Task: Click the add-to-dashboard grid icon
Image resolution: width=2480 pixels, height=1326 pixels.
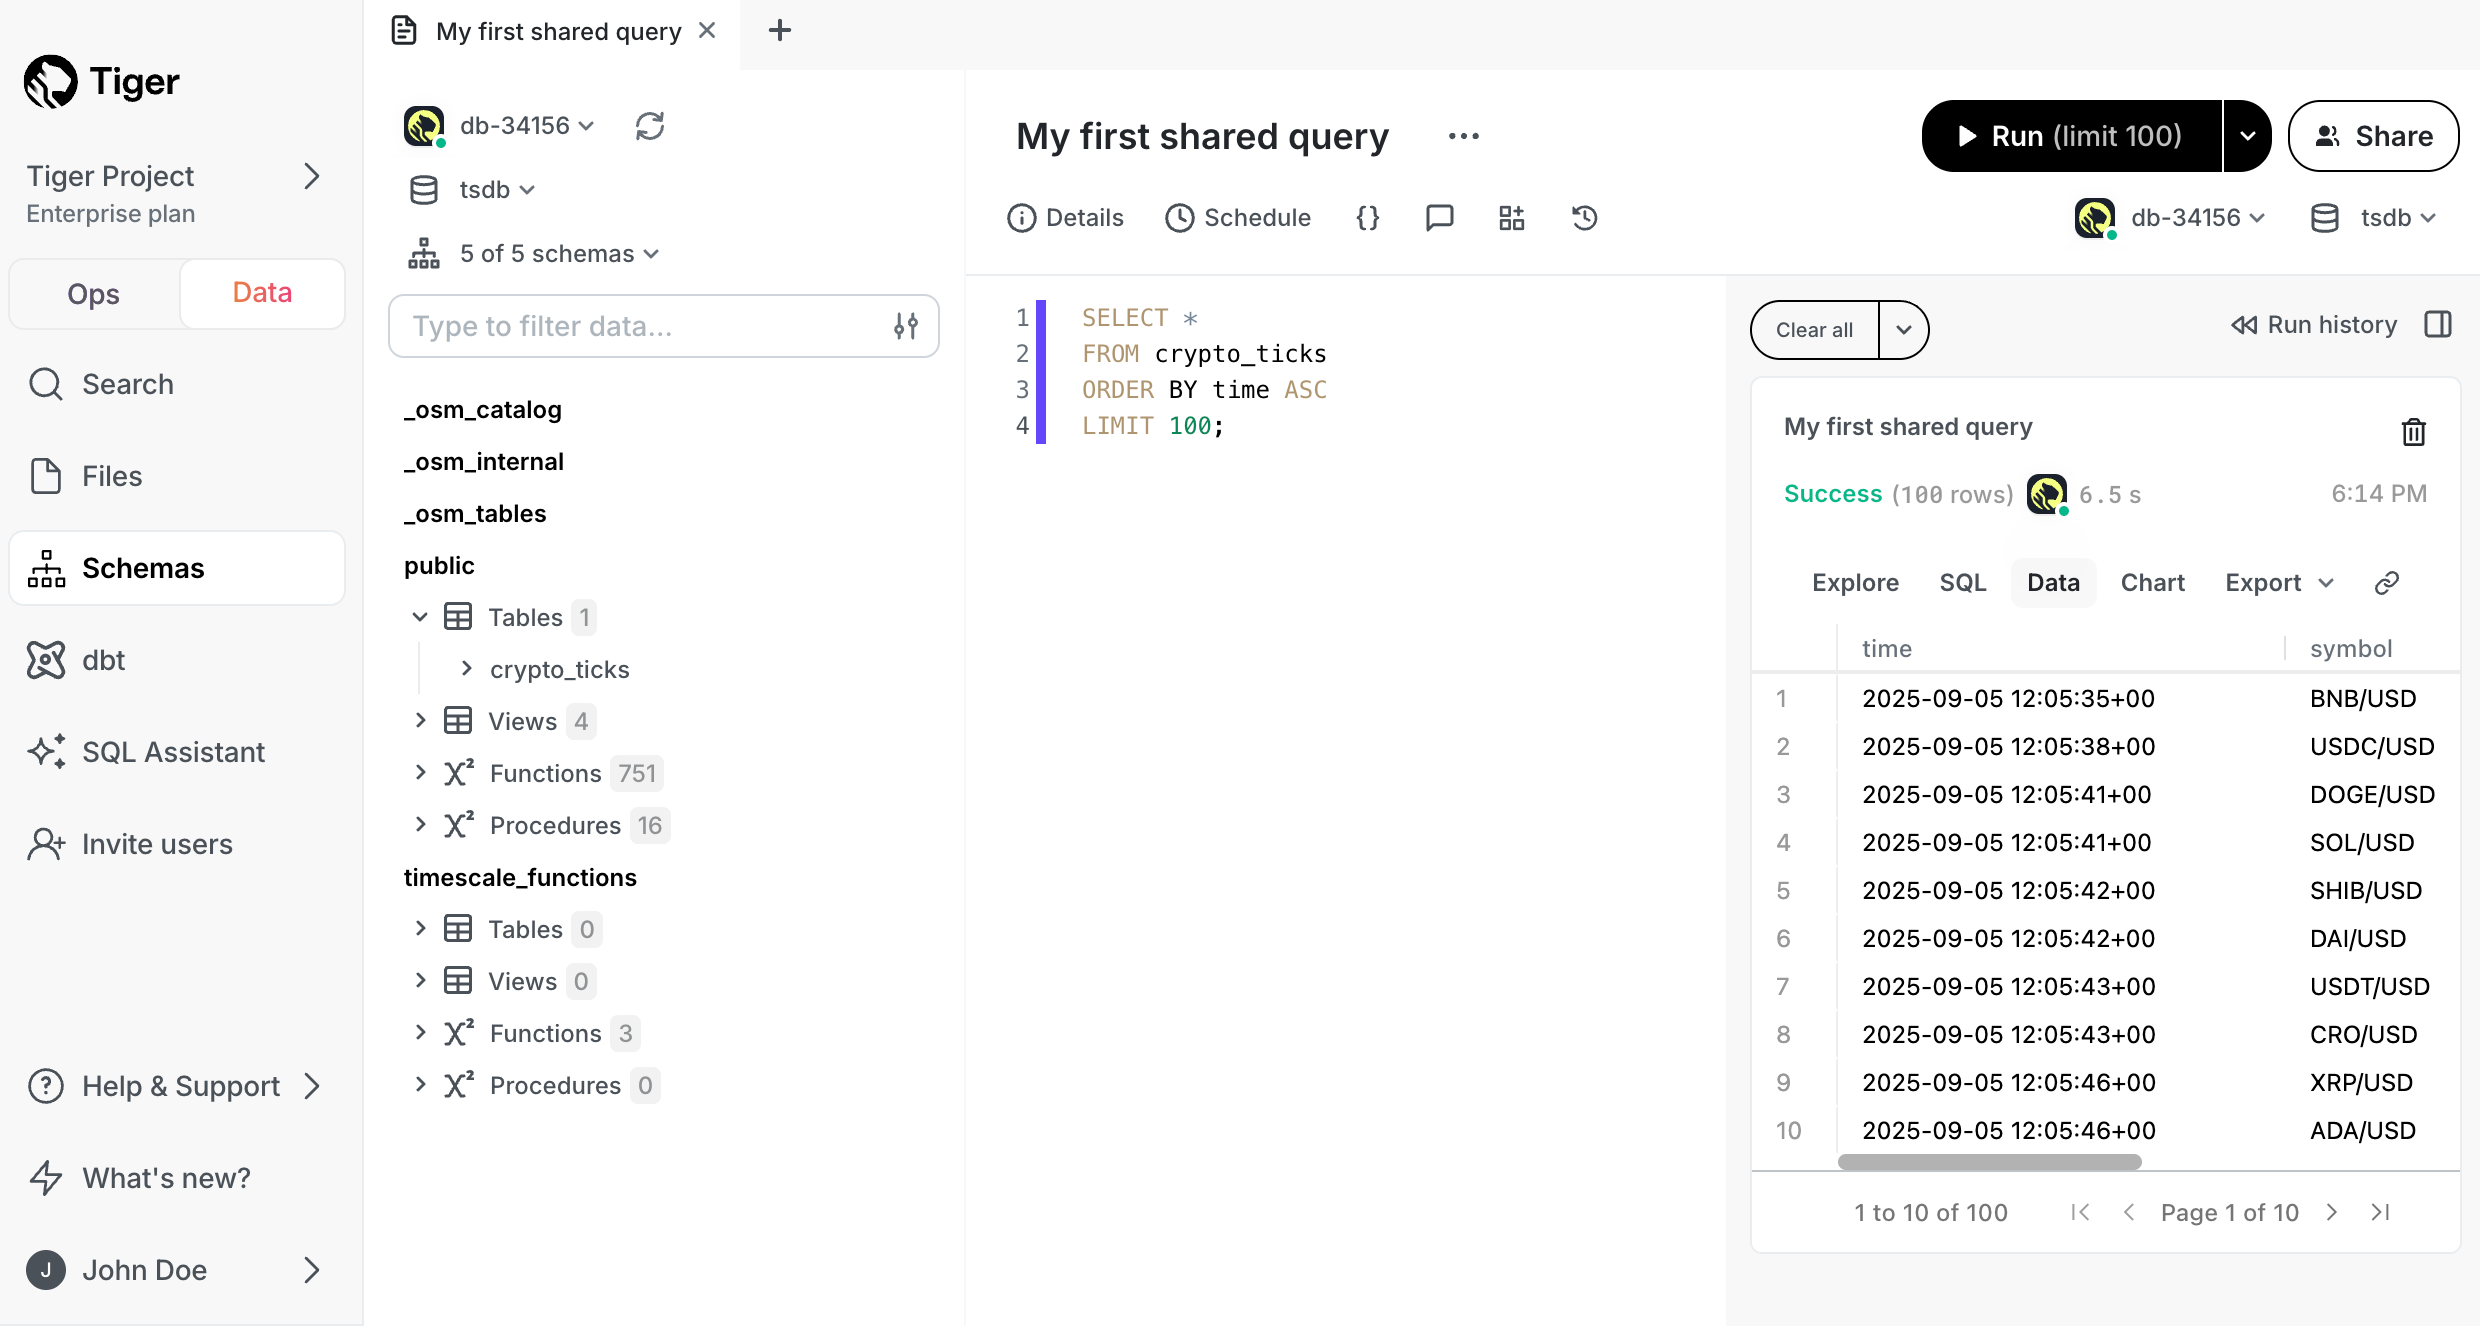Action: pyautogui.click(x=1511, y=217)
